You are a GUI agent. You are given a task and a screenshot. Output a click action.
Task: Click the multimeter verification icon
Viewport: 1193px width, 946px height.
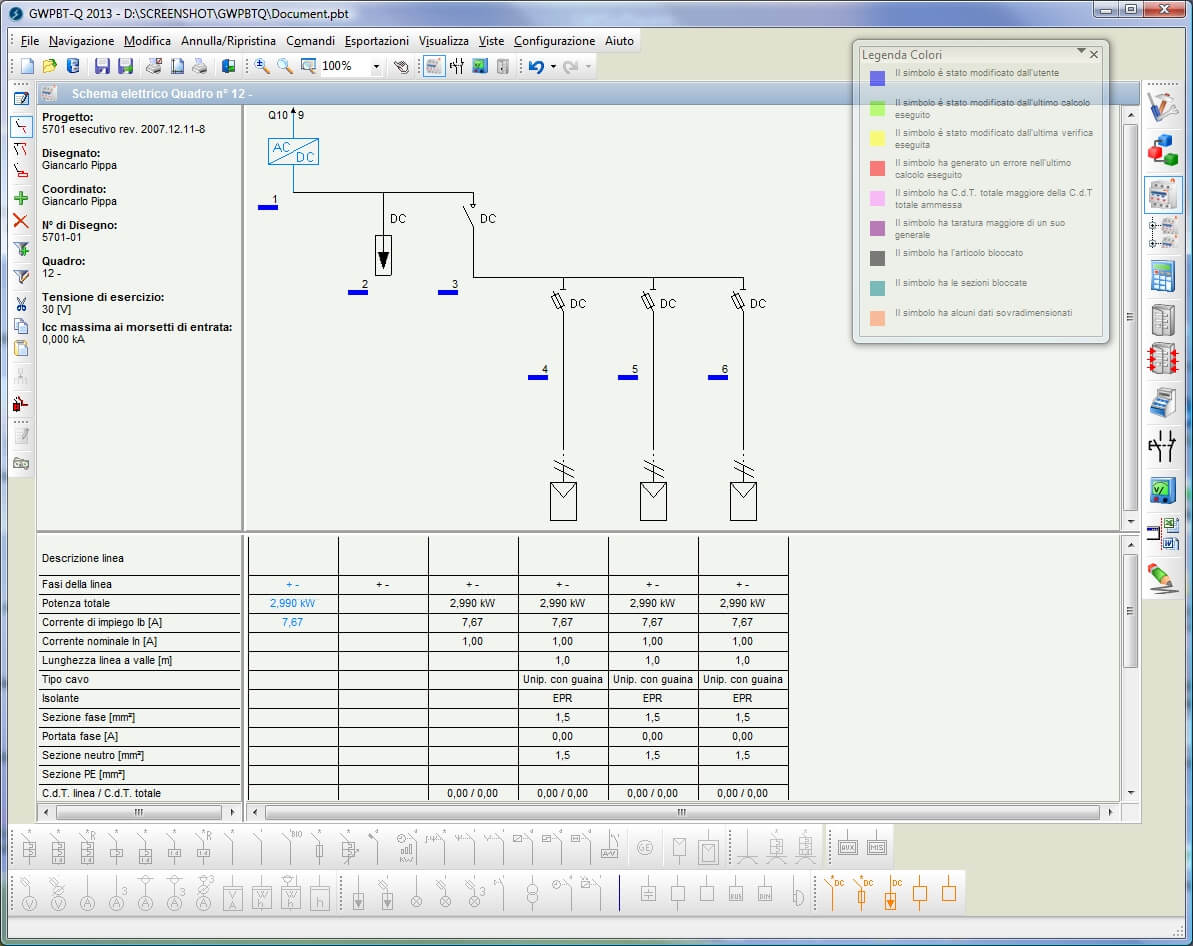(x=1163, y=489)
